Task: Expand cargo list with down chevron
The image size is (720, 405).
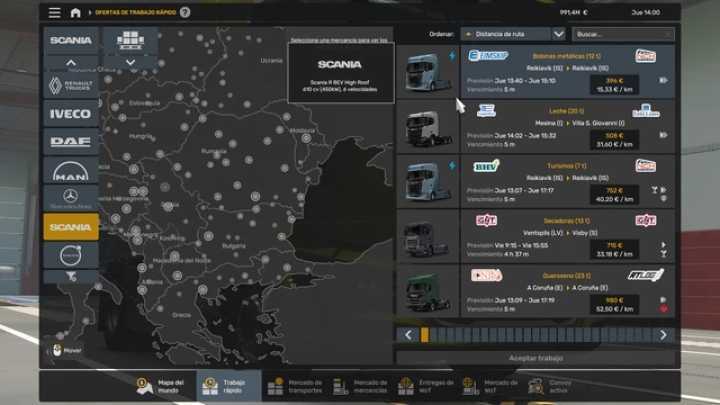Action: pyautogui.click(x=131, y=62)
